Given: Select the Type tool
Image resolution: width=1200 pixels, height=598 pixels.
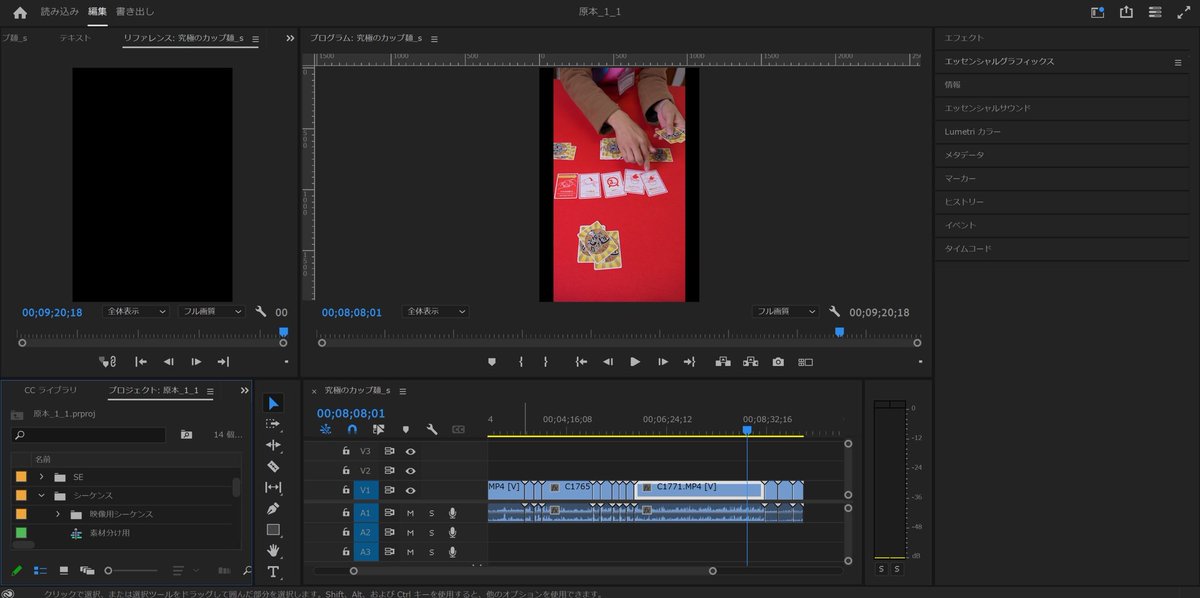Looking at the screenshot, I should click(x=274, y=572).
